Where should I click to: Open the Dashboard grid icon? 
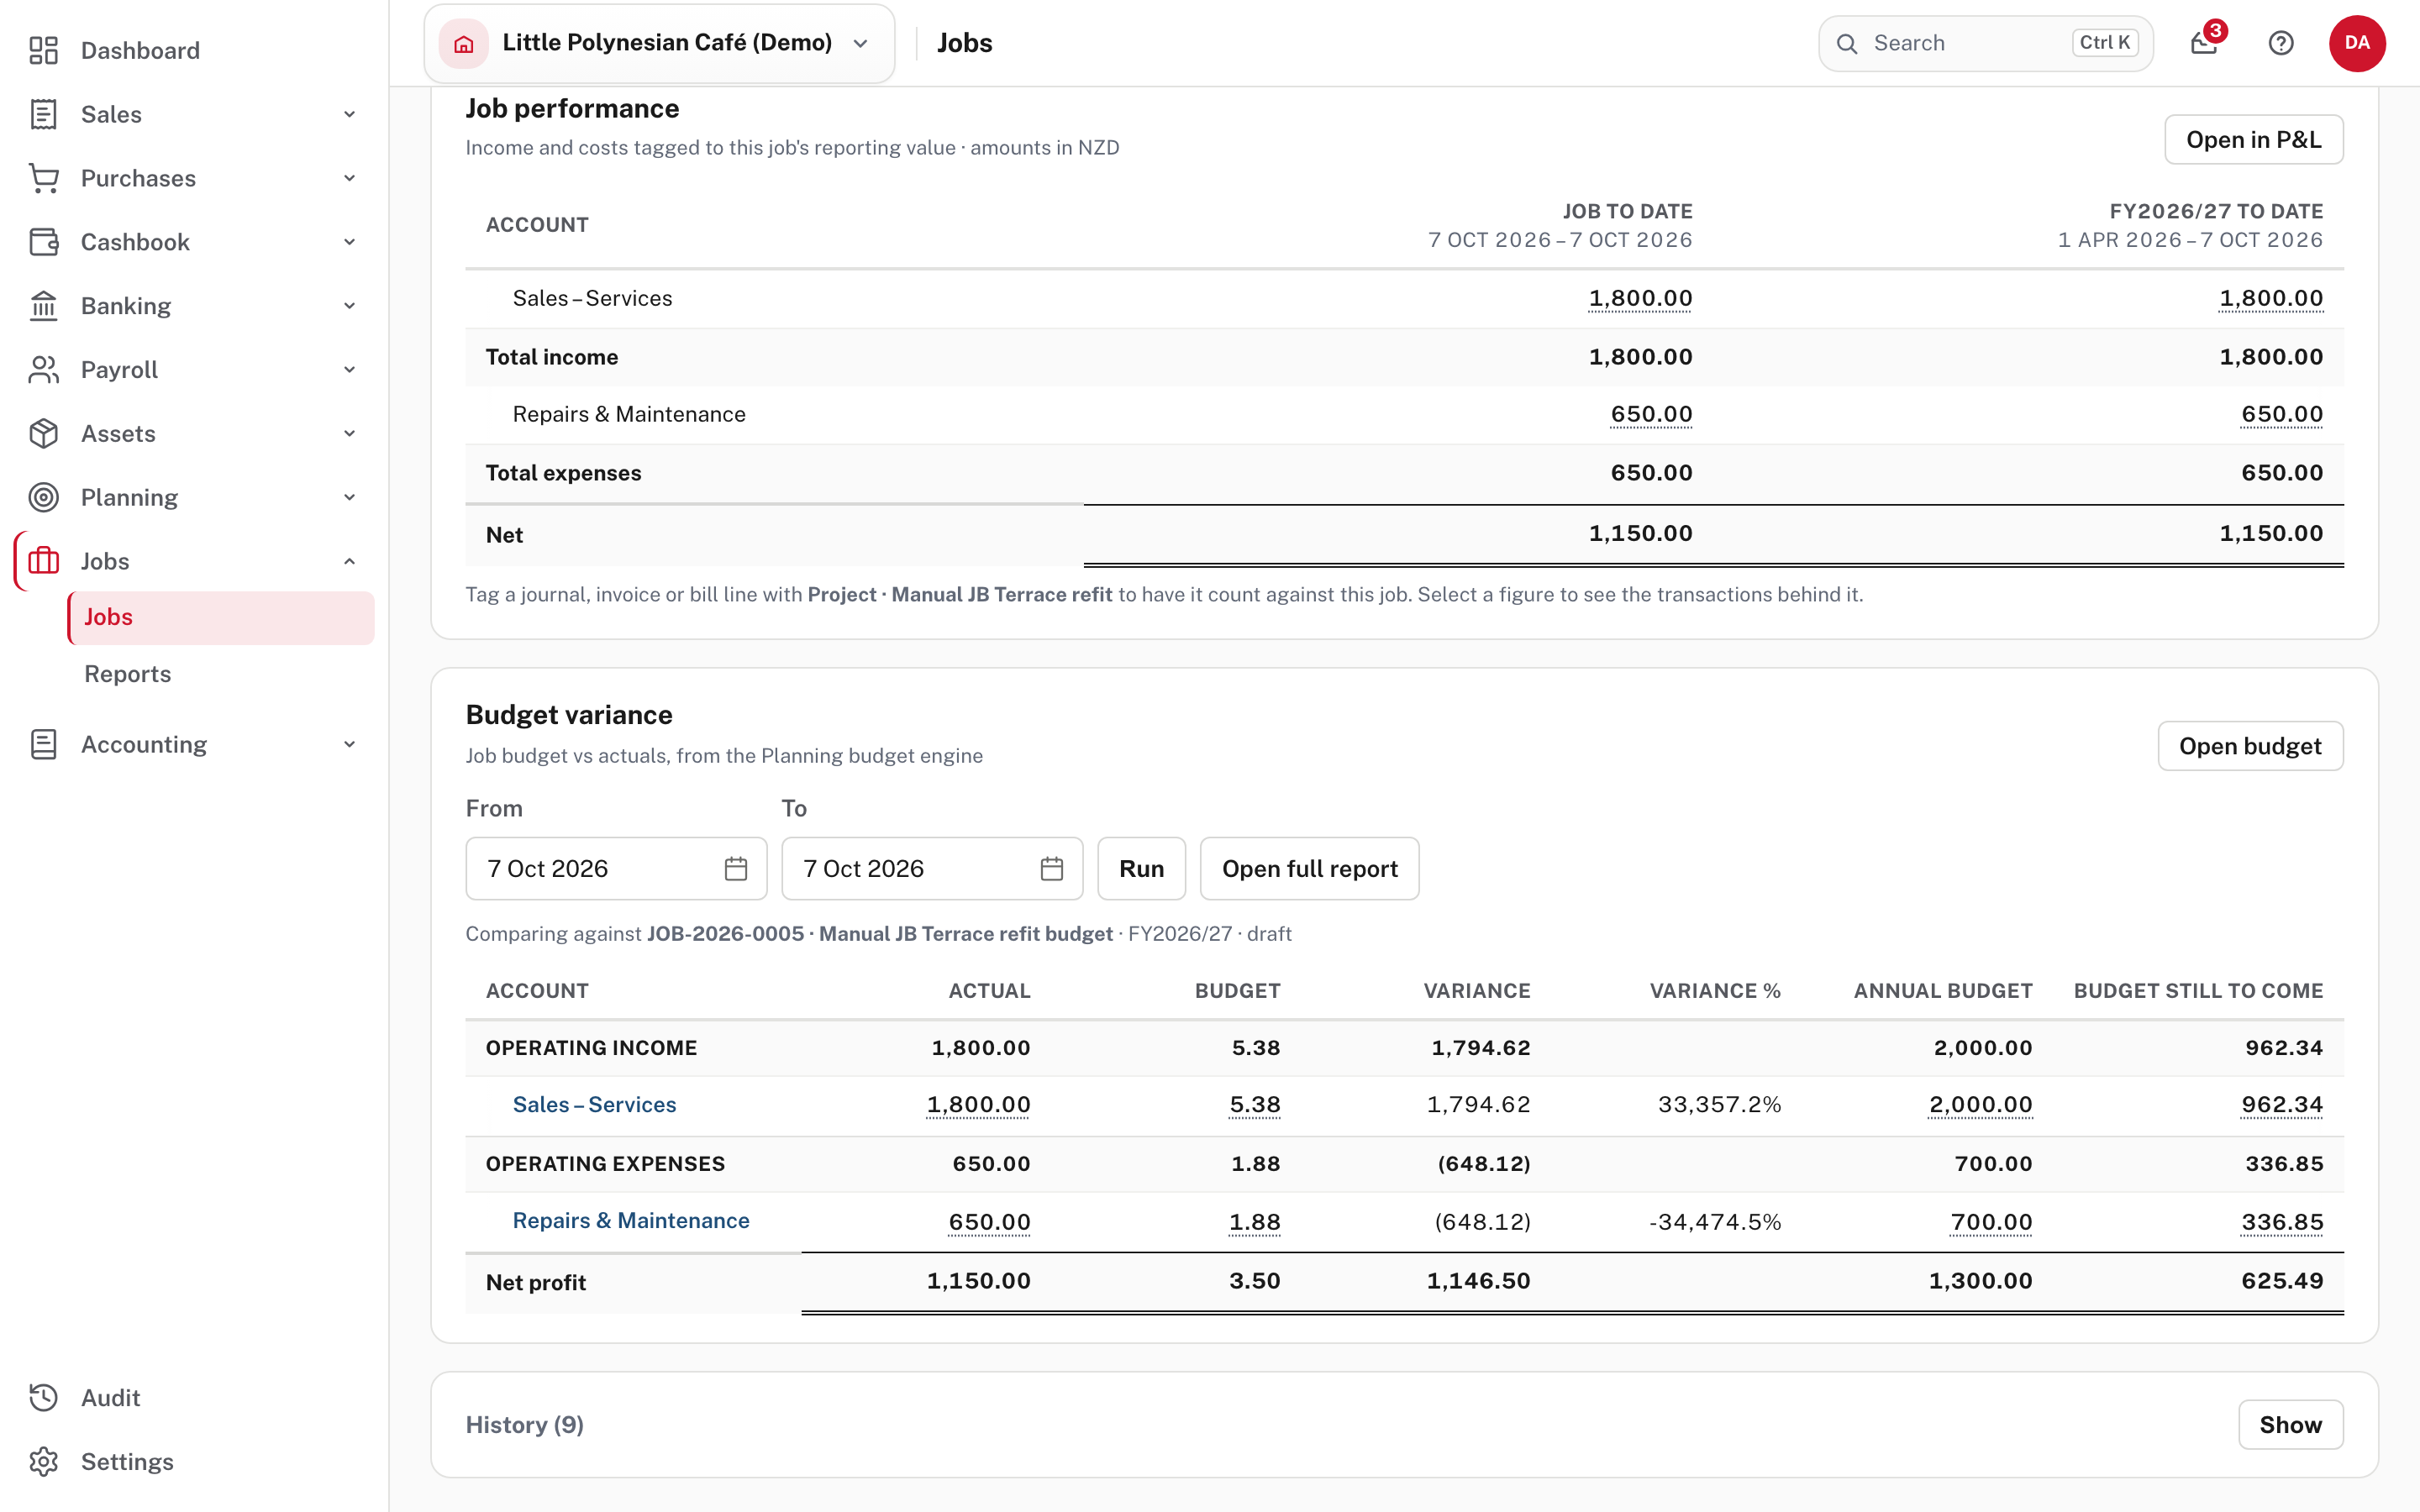tap(43, 50)
